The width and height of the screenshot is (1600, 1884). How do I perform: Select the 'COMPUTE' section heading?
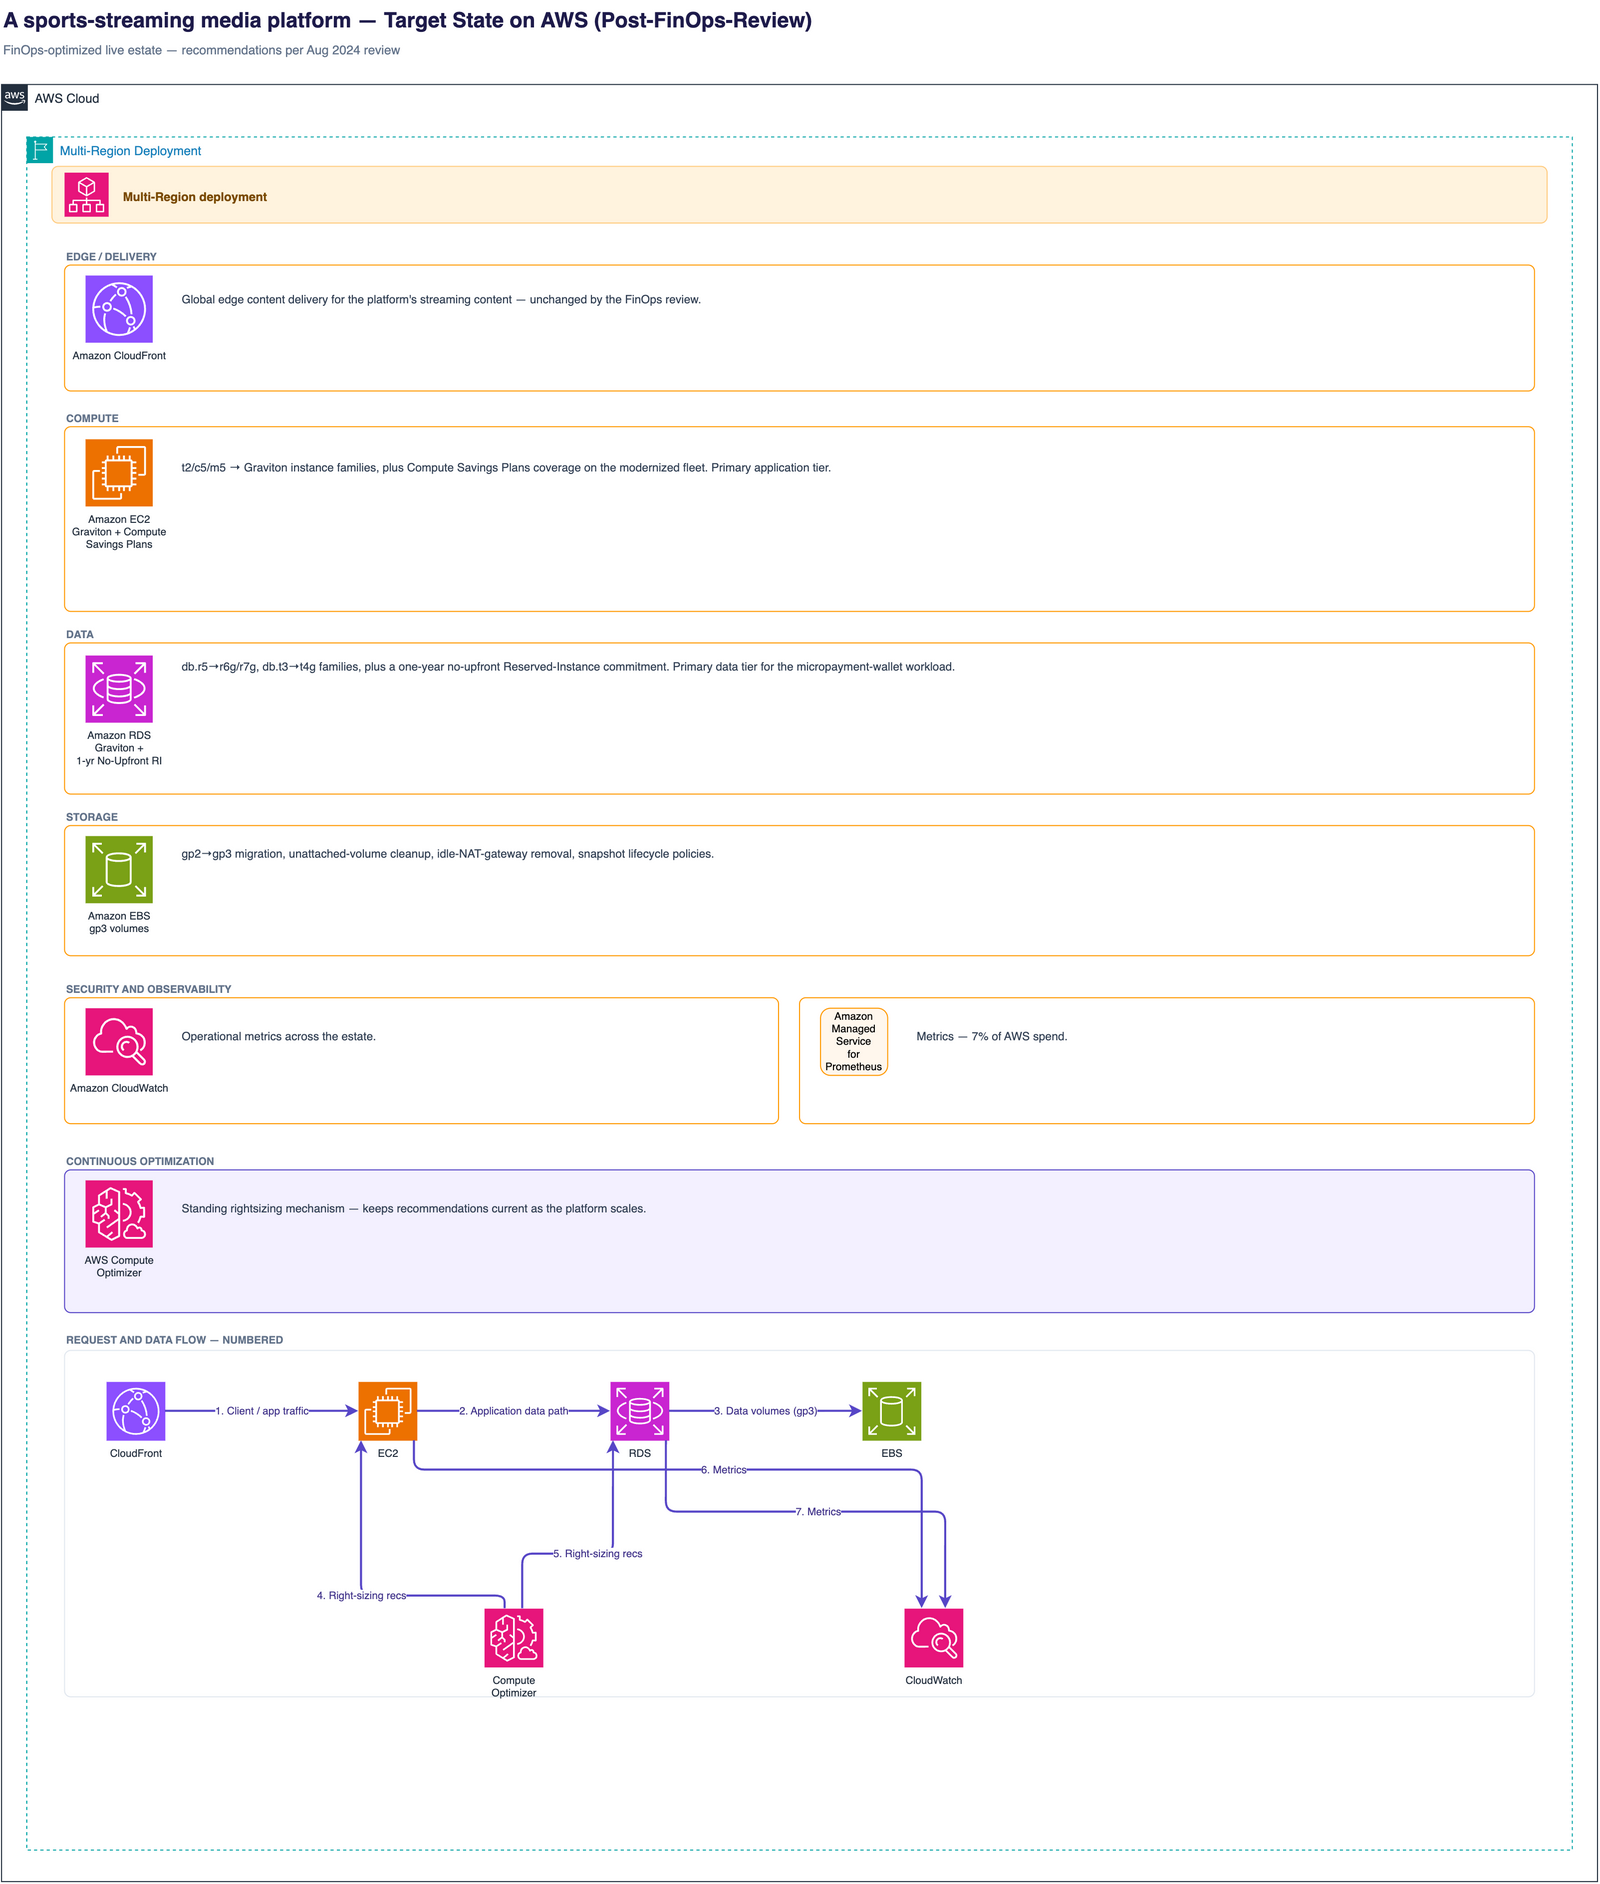[x=92, y=419]
